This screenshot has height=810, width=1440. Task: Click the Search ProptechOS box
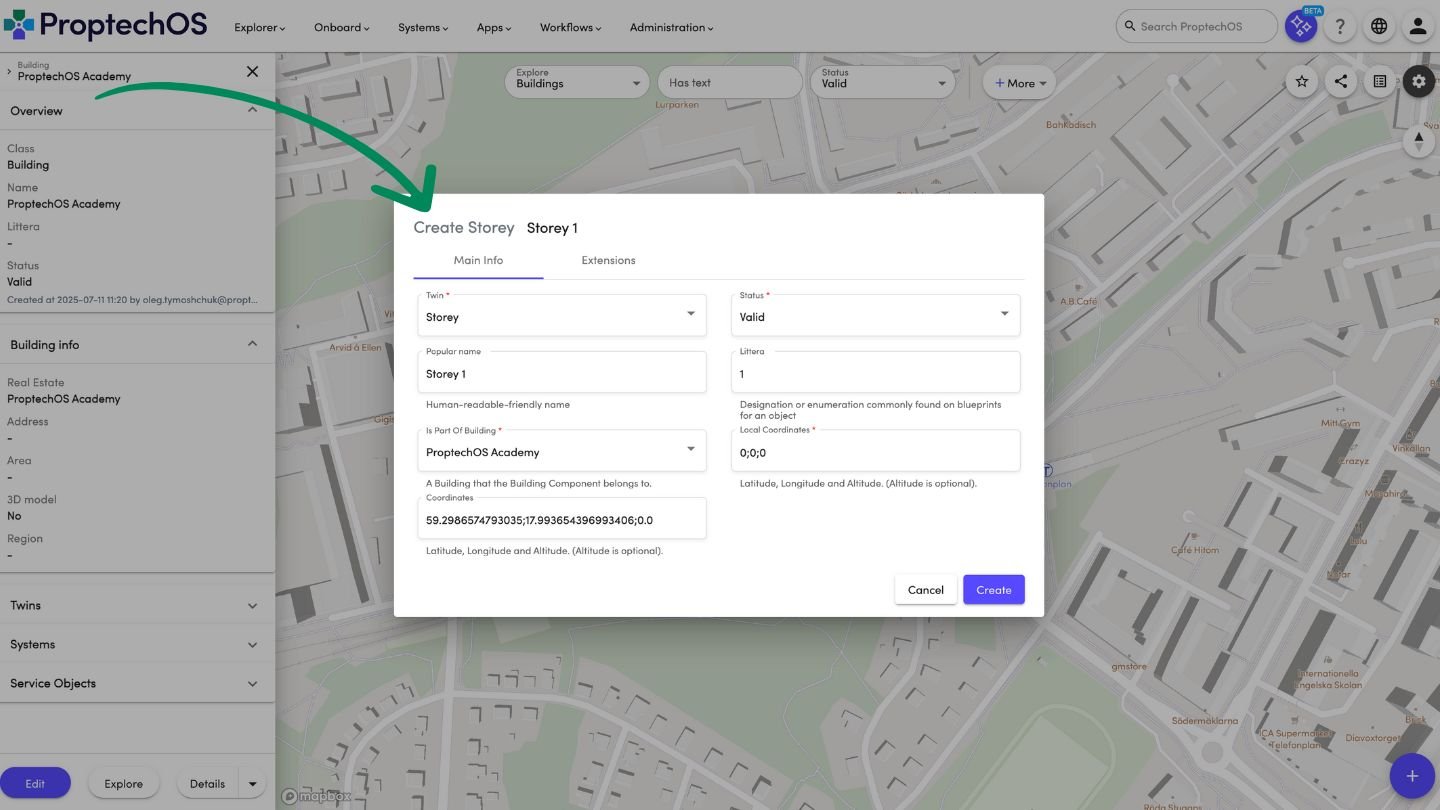click(x=1196, y=27)
